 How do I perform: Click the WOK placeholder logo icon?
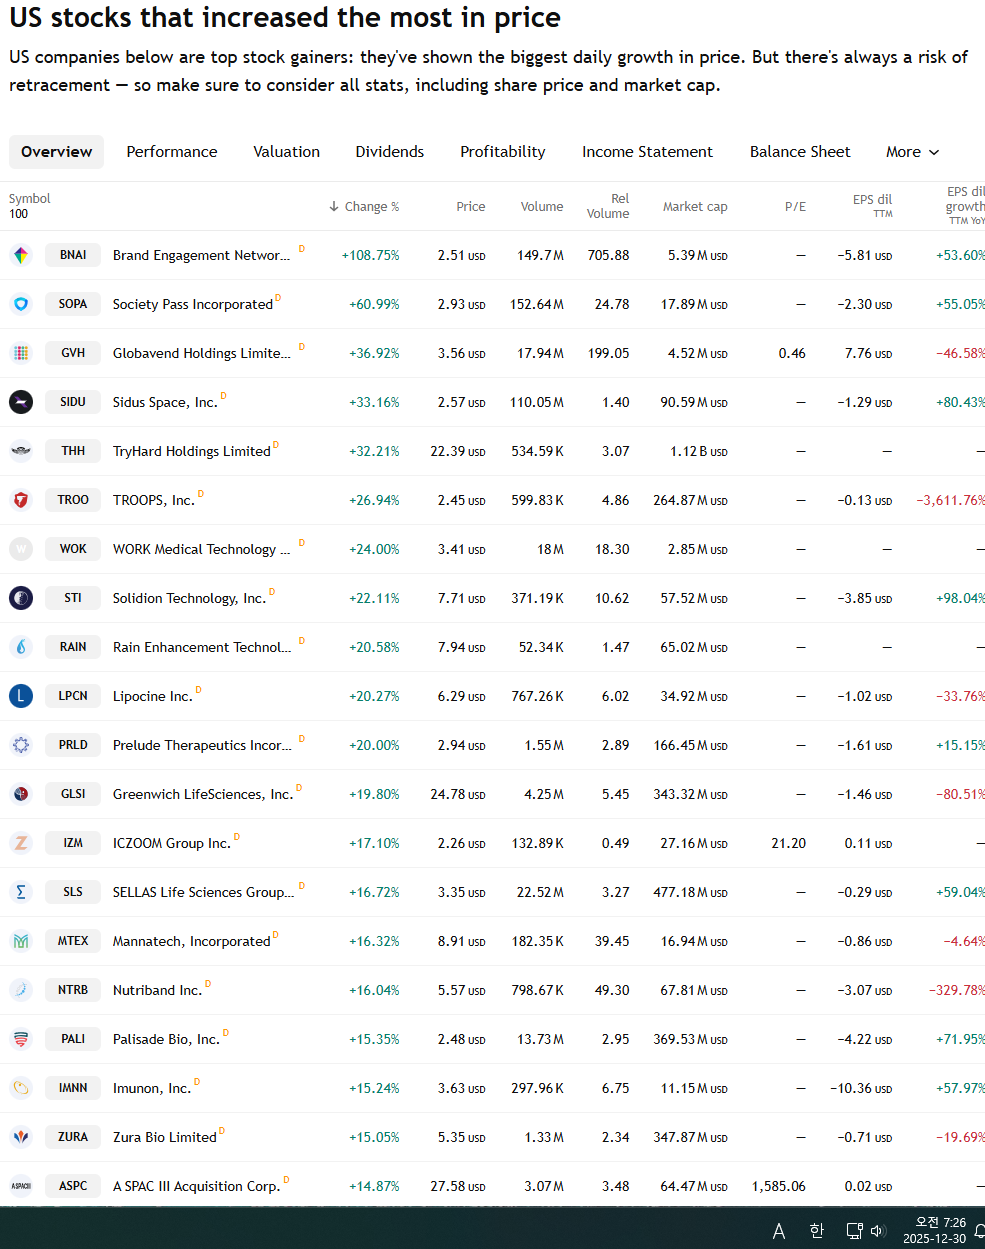point(21,549)
